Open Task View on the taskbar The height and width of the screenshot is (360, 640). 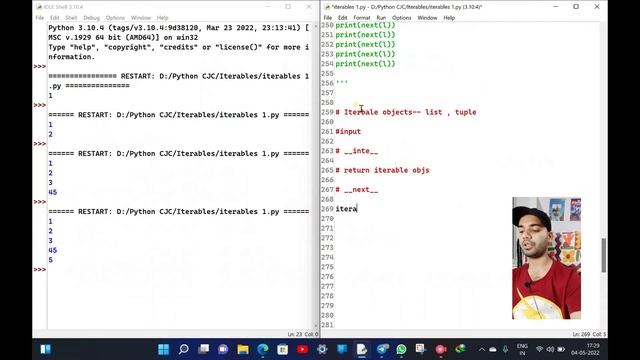pyautogui.click(x=203, y=349)
